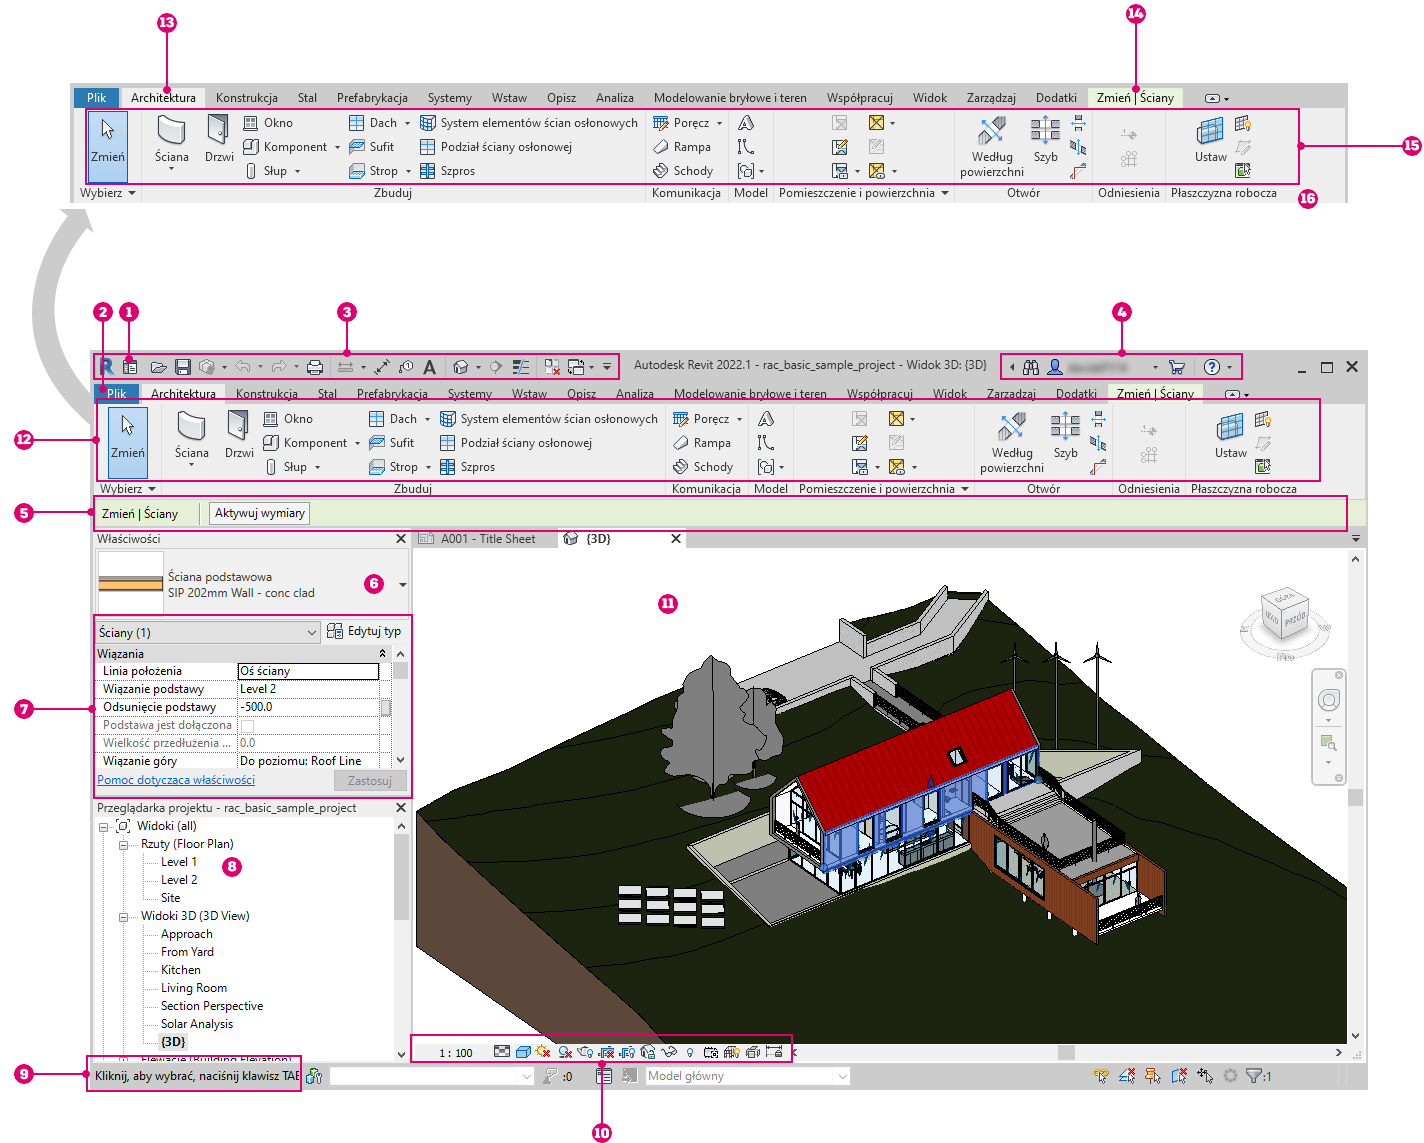Open the Zarządzaj ribbon tab in main window

(x=1011, y=394)
